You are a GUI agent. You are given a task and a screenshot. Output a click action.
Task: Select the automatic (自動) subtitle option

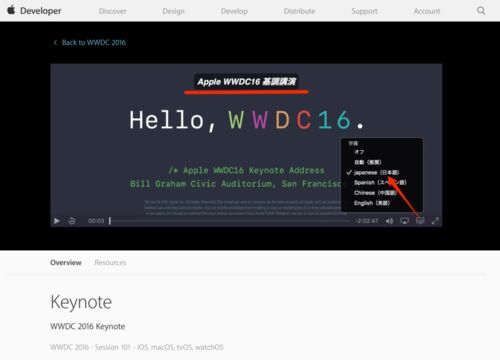[368, 162]
